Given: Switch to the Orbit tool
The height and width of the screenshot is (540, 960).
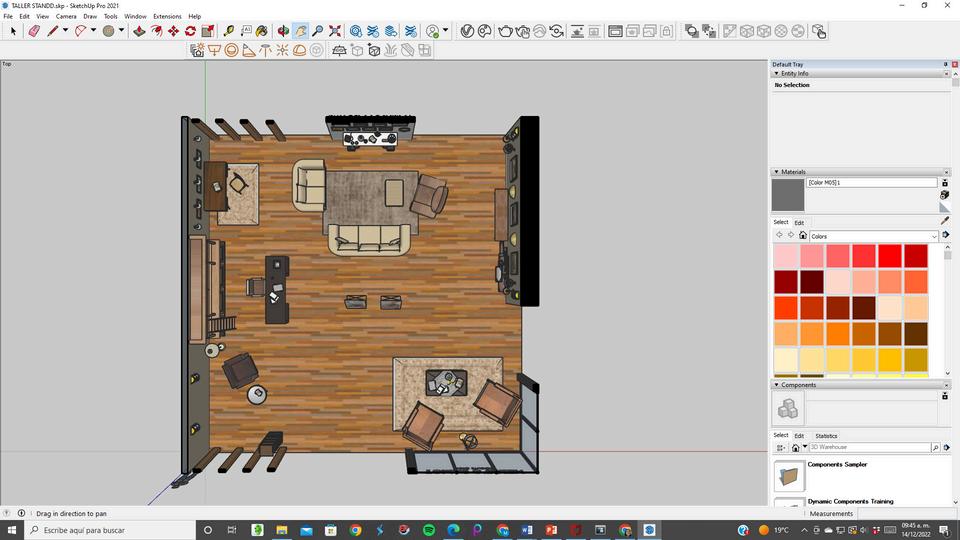Looking at the screenshot, I should tap(284, 31).
